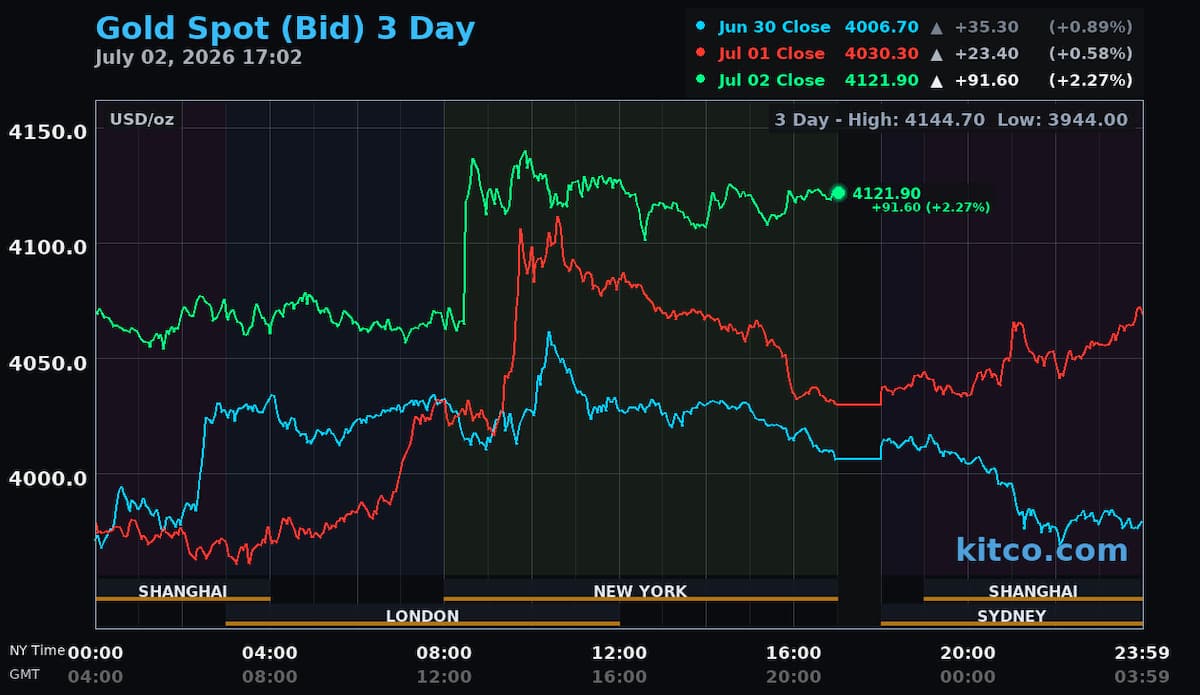This screenshot has height=695, width=1200.
Task: Click the blue Jun 30 legend dot
Action: pyautogui.click(x=701, y=27)
